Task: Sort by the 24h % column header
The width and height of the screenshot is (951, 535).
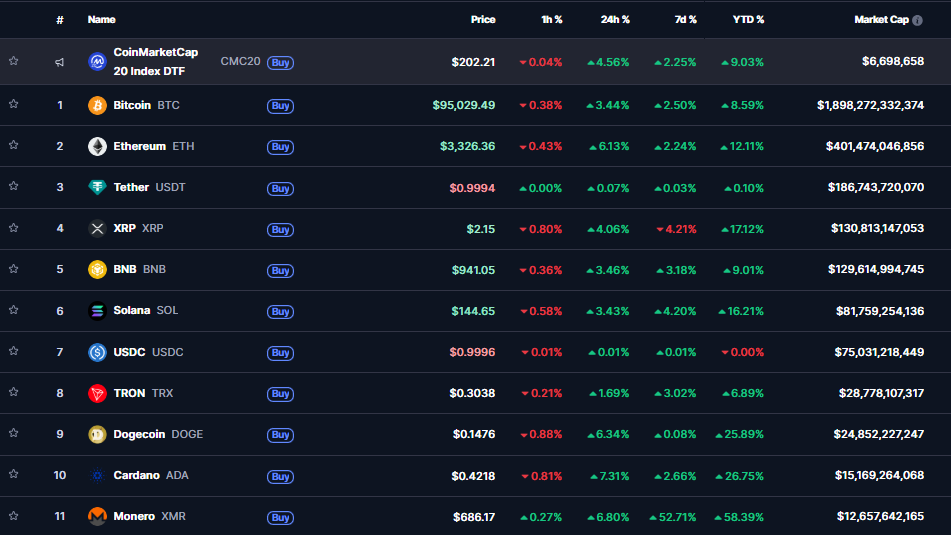Action: coord(615,19)
